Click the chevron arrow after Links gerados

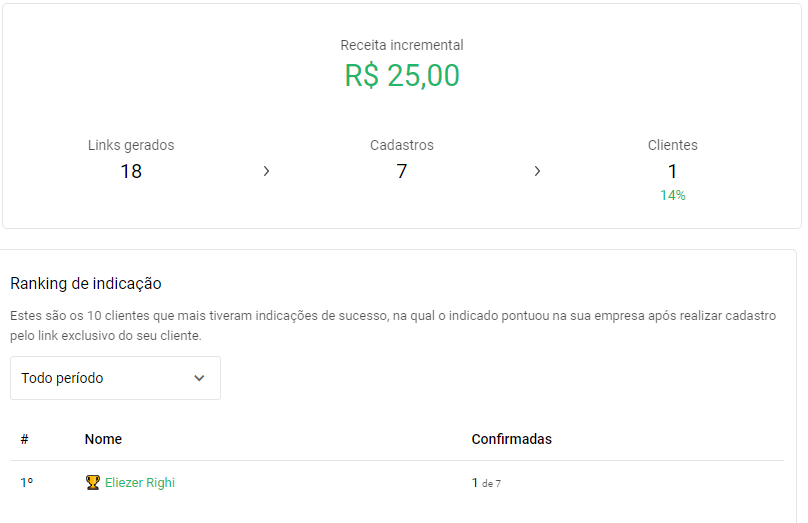point(266,171)
